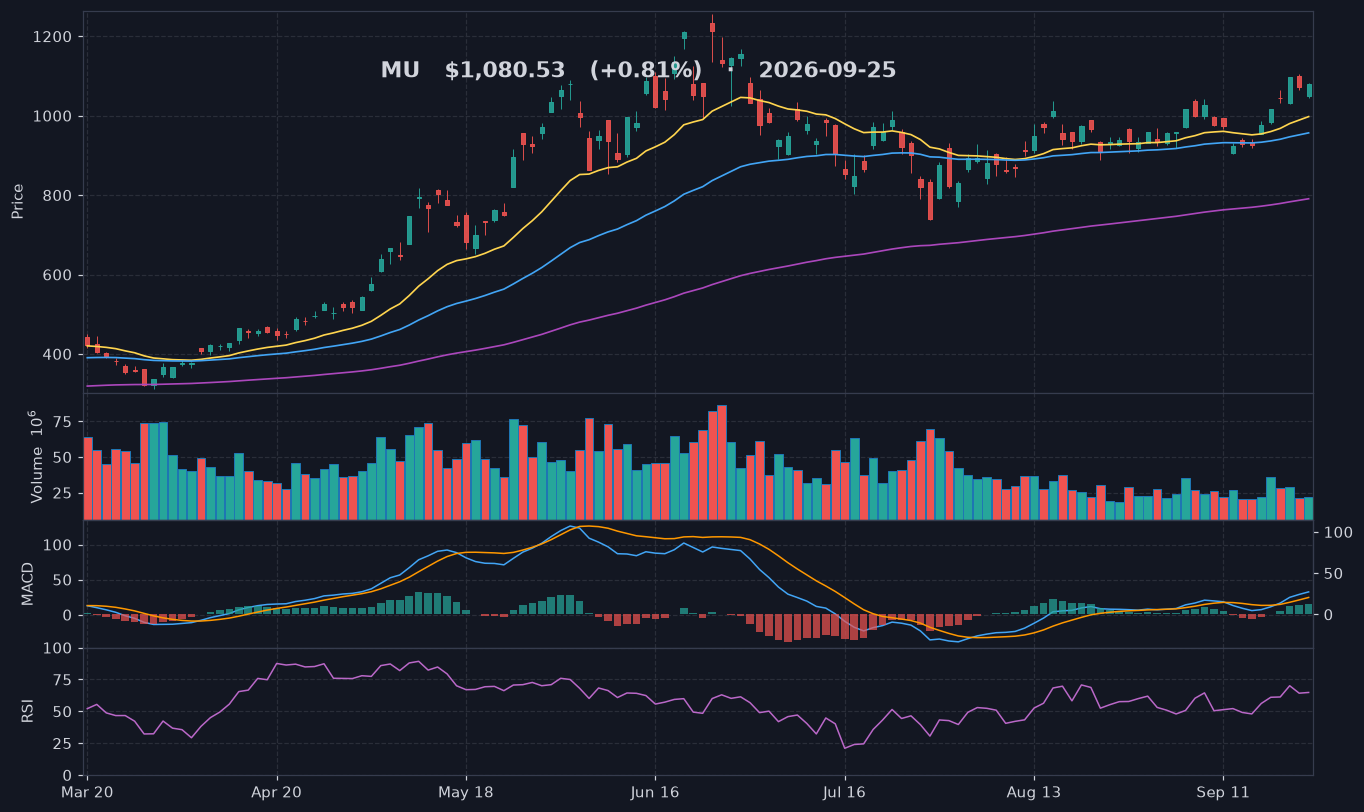Click the RSI axis label

[x=28, y=711]
